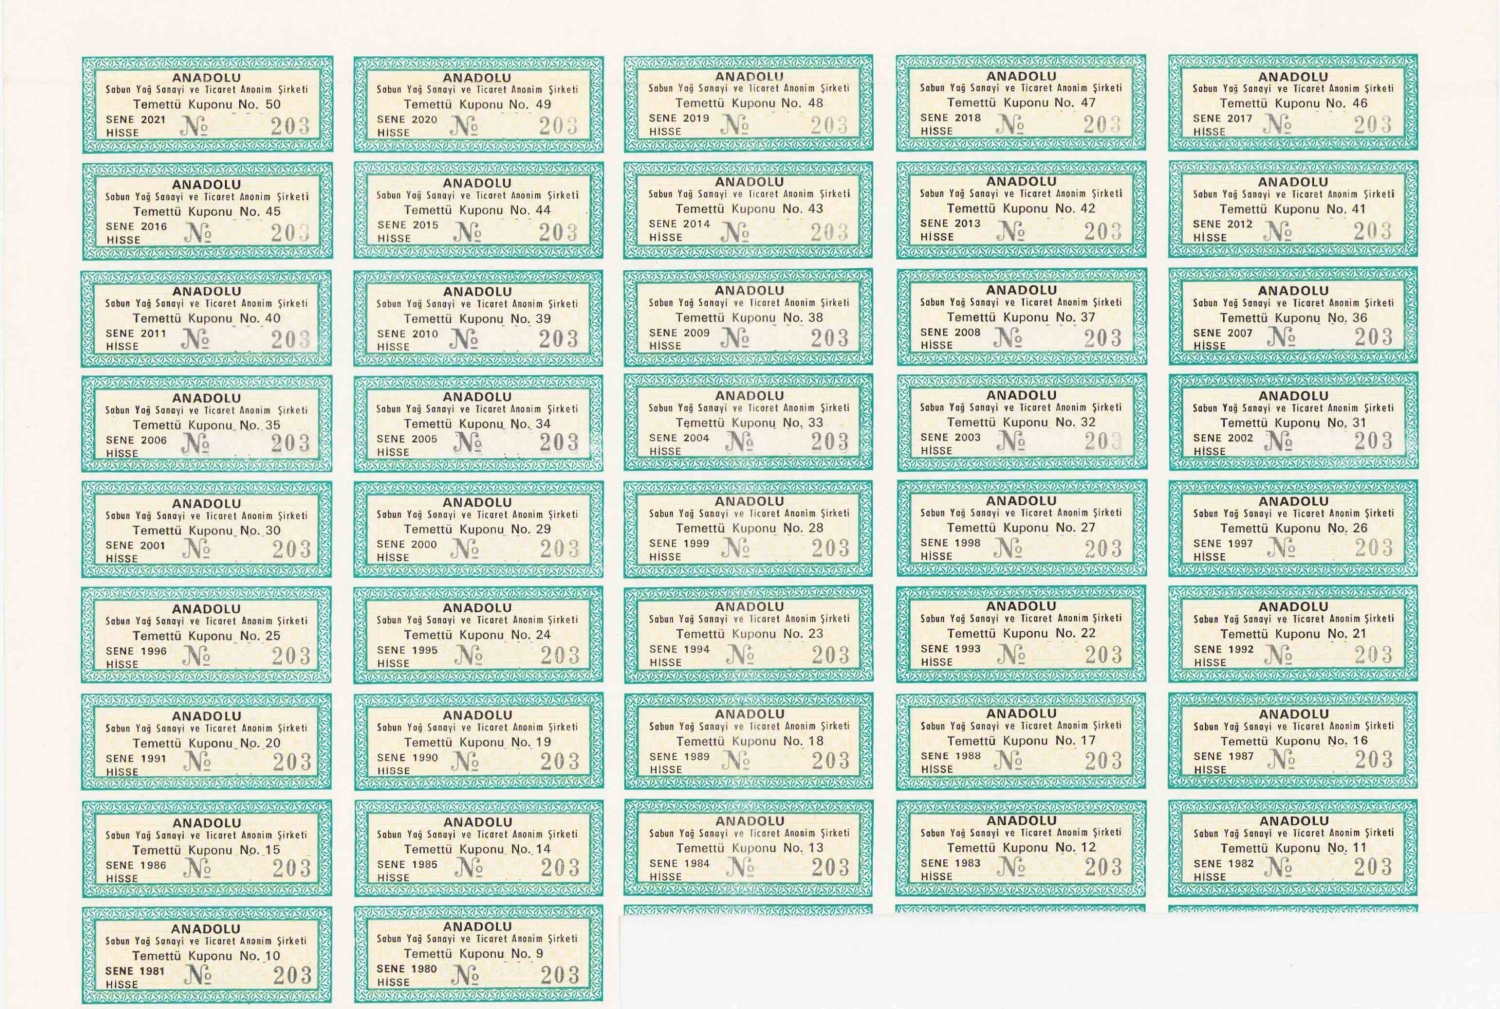Select the coupon marked SENE 2020
The image size is (1500, 1009).
[478, 105]
